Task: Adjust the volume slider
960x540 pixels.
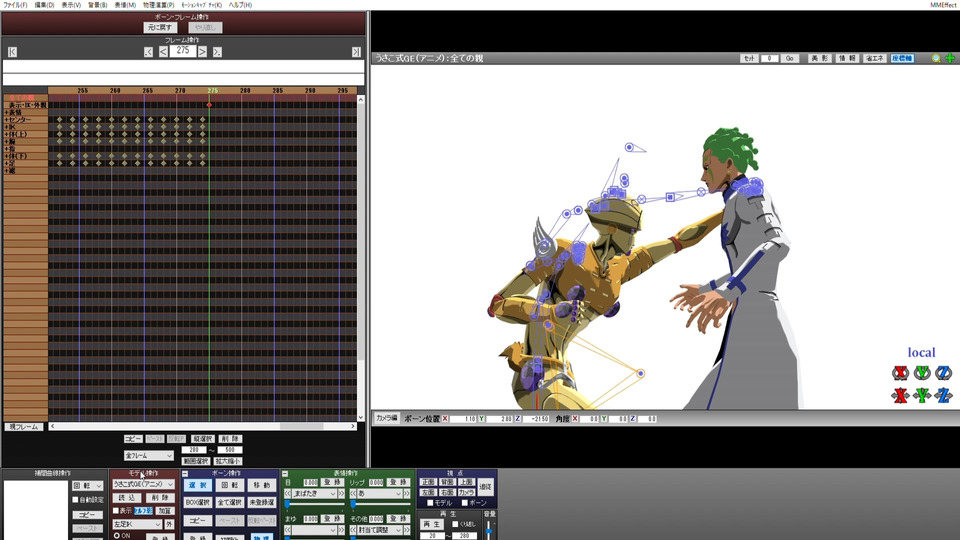Action: pos(489,530)
